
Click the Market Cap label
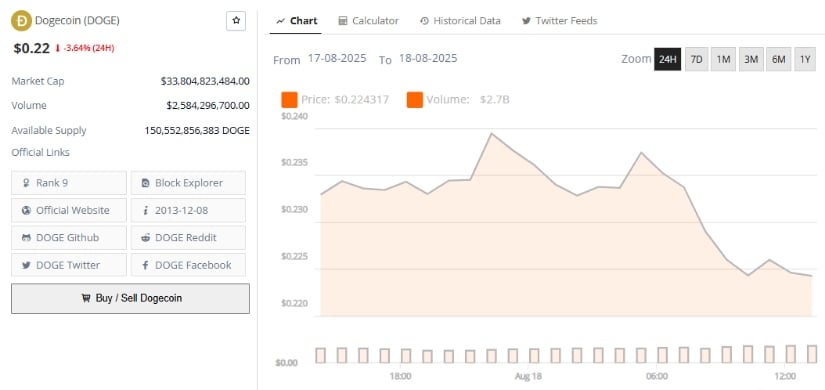38,82
